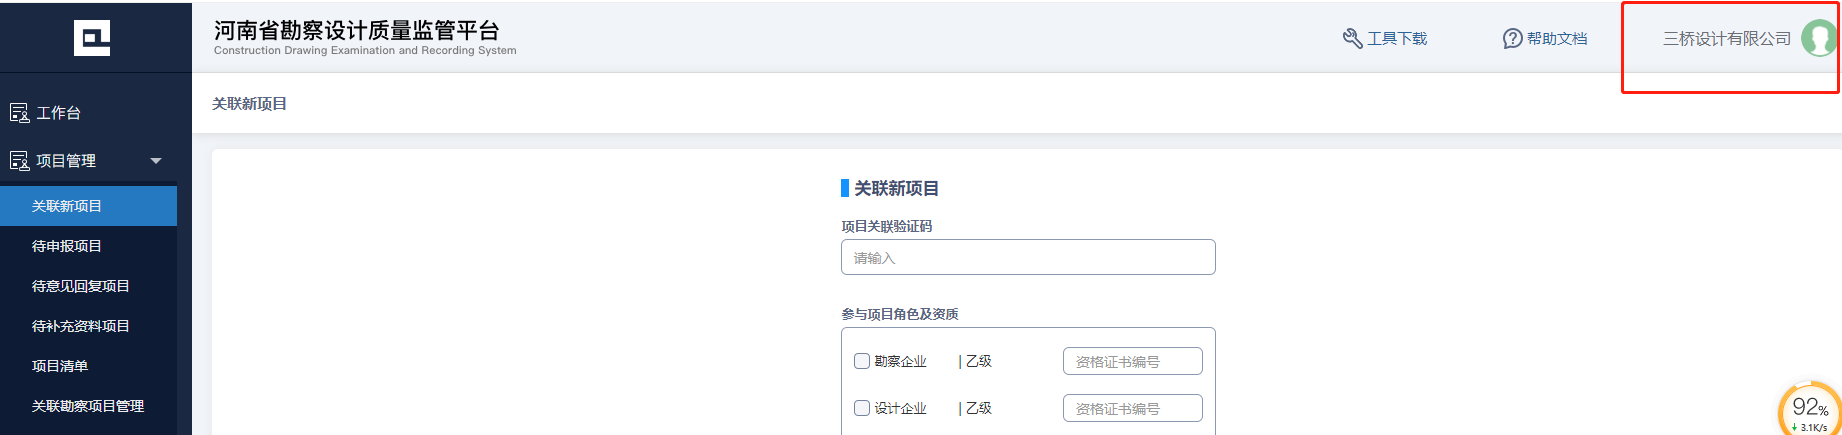Click 勘察企业 资格证书编号 input field
Image resolution: width=1842 pixels, height=435 pixels.
pyautogui.click(x=1132, y=361)
